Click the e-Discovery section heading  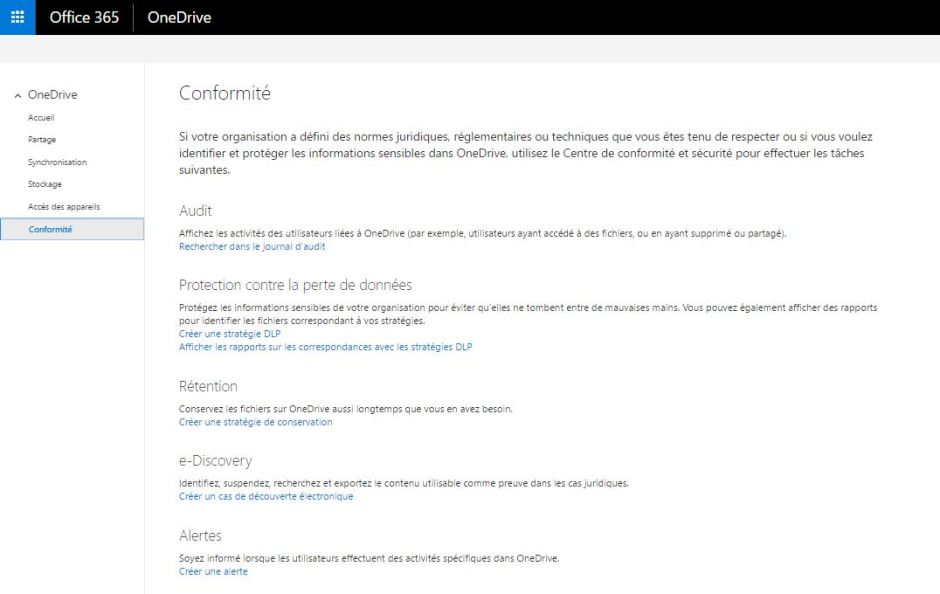pos(215,461)
